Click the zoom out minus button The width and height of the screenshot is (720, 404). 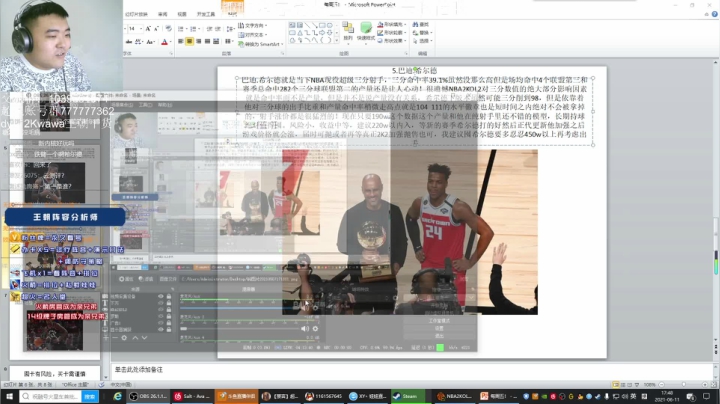click(662, 384)
